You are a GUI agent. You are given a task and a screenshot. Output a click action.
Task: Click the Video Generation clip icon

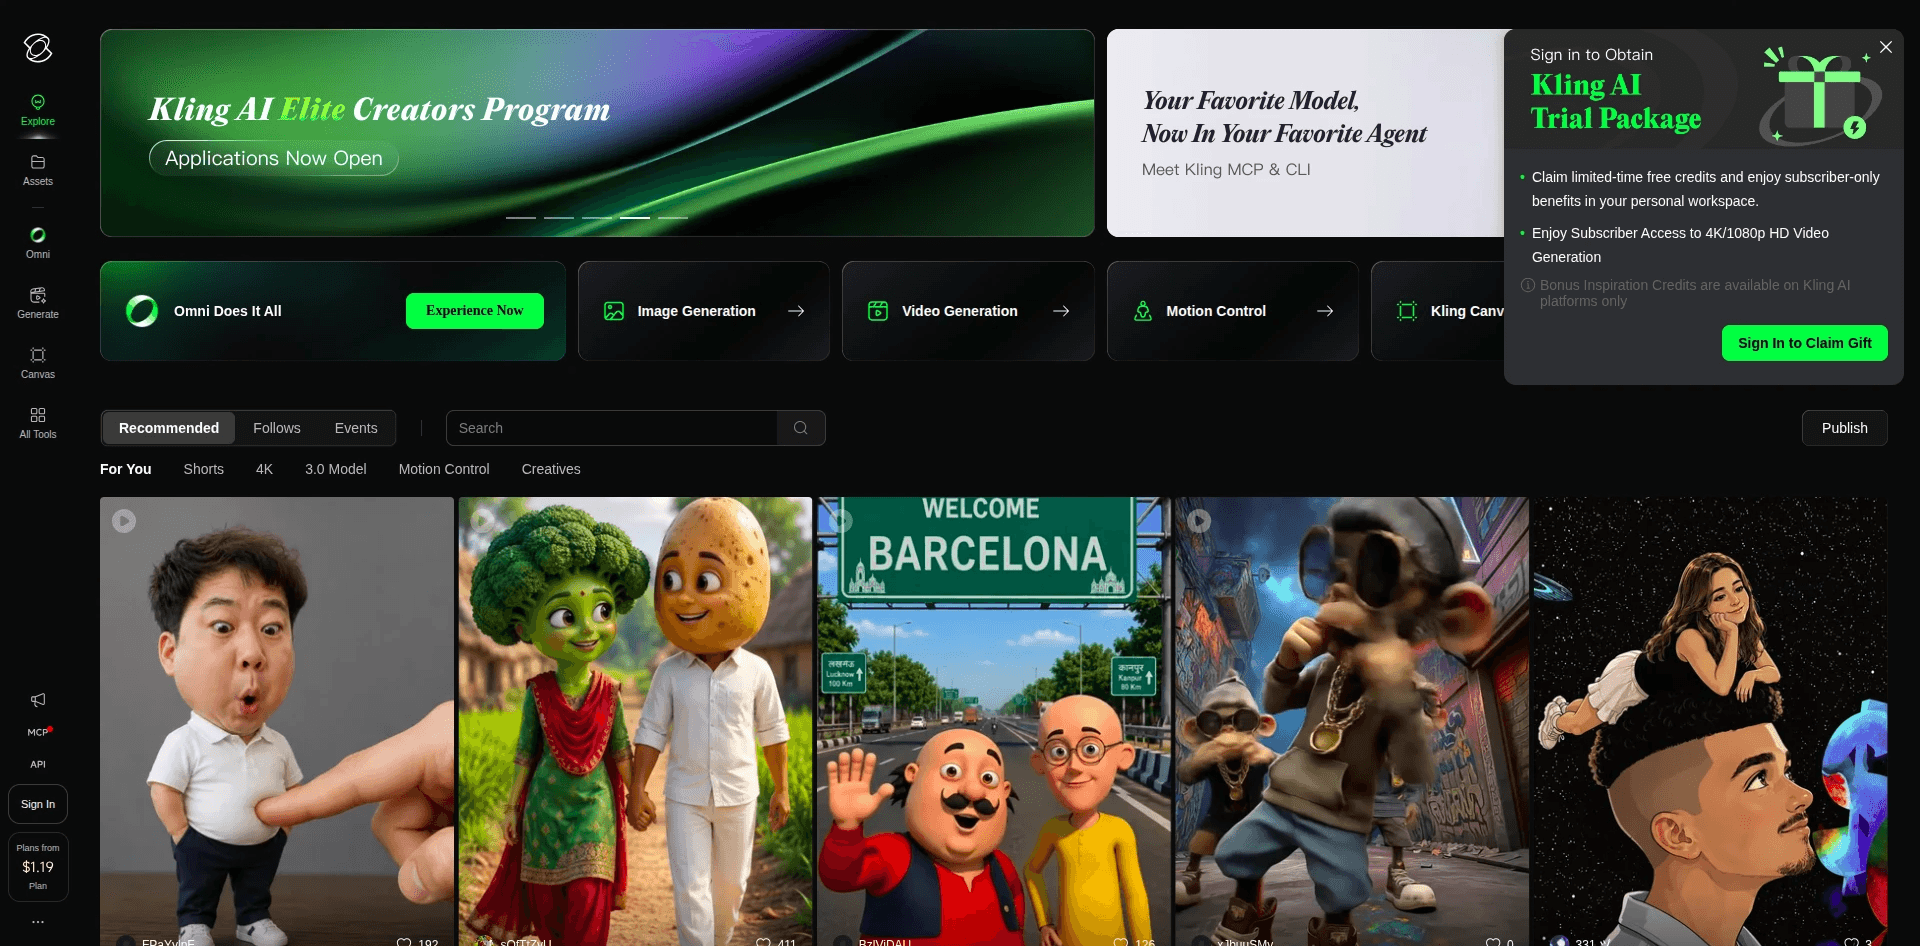click(878, 311)
